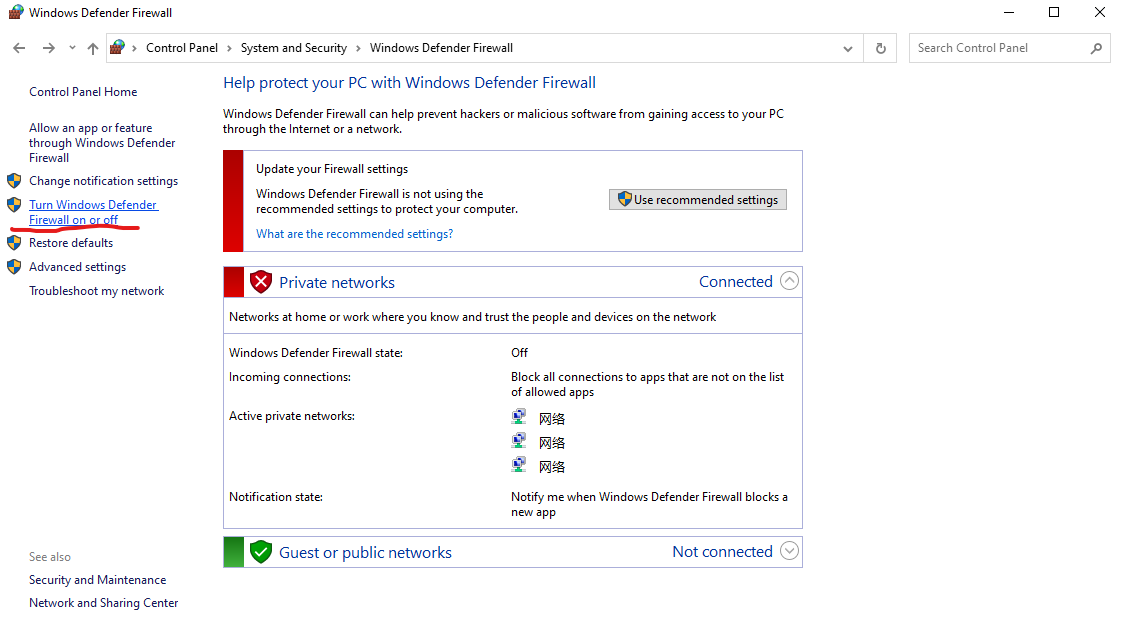
Task: Click second active private network icon
Action: [519, 441]
